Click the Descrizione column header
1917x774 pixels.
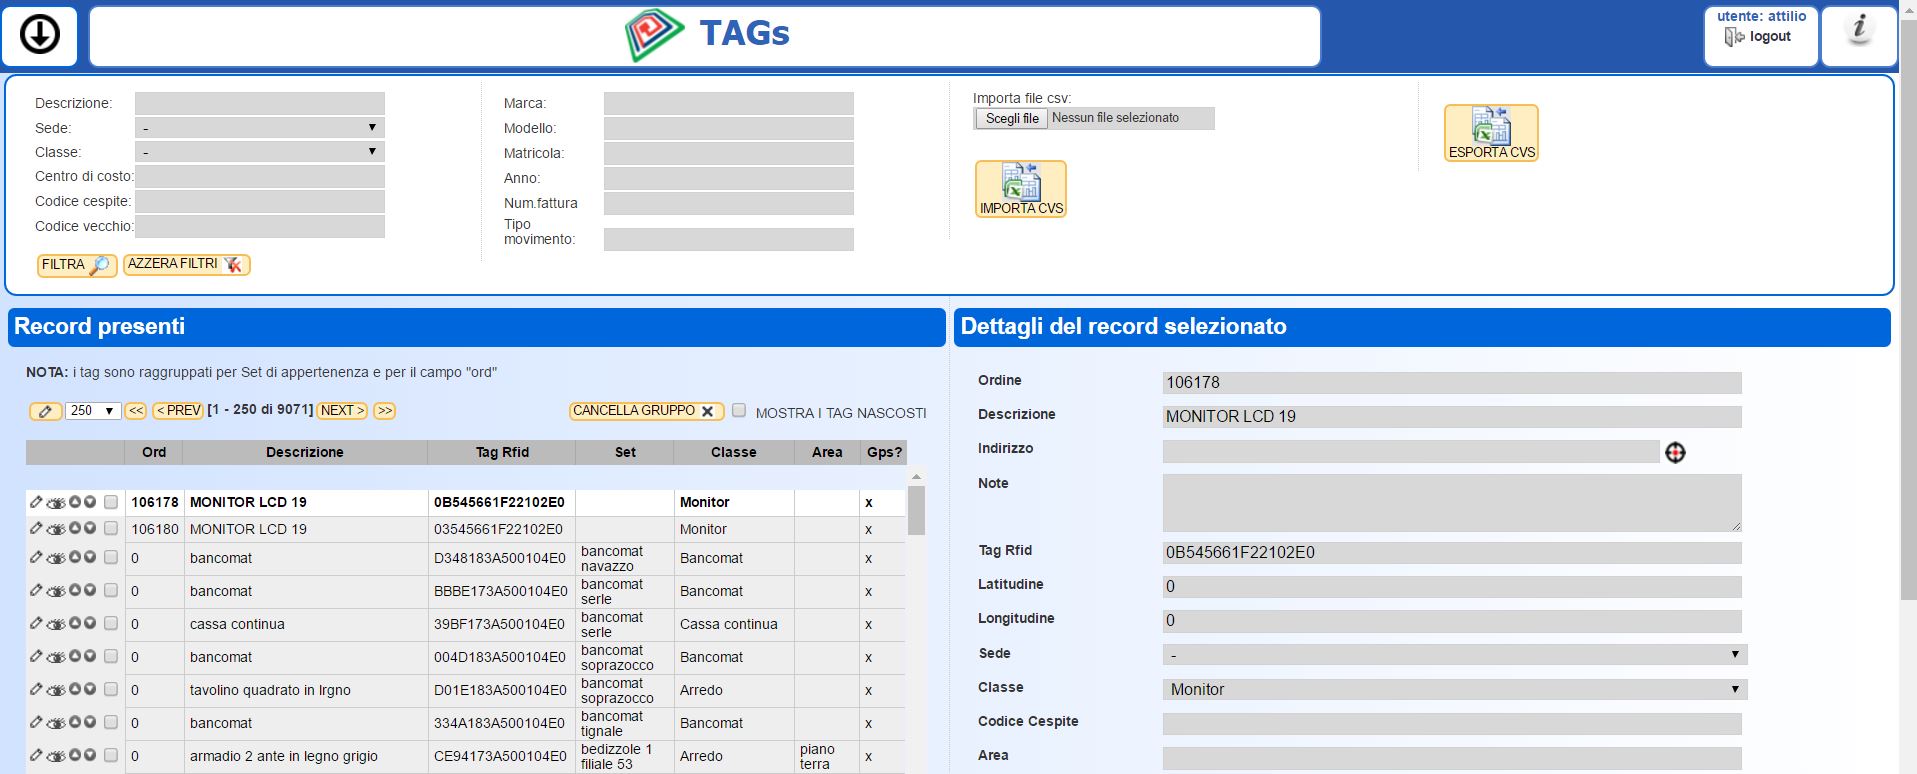click(304, 452)
